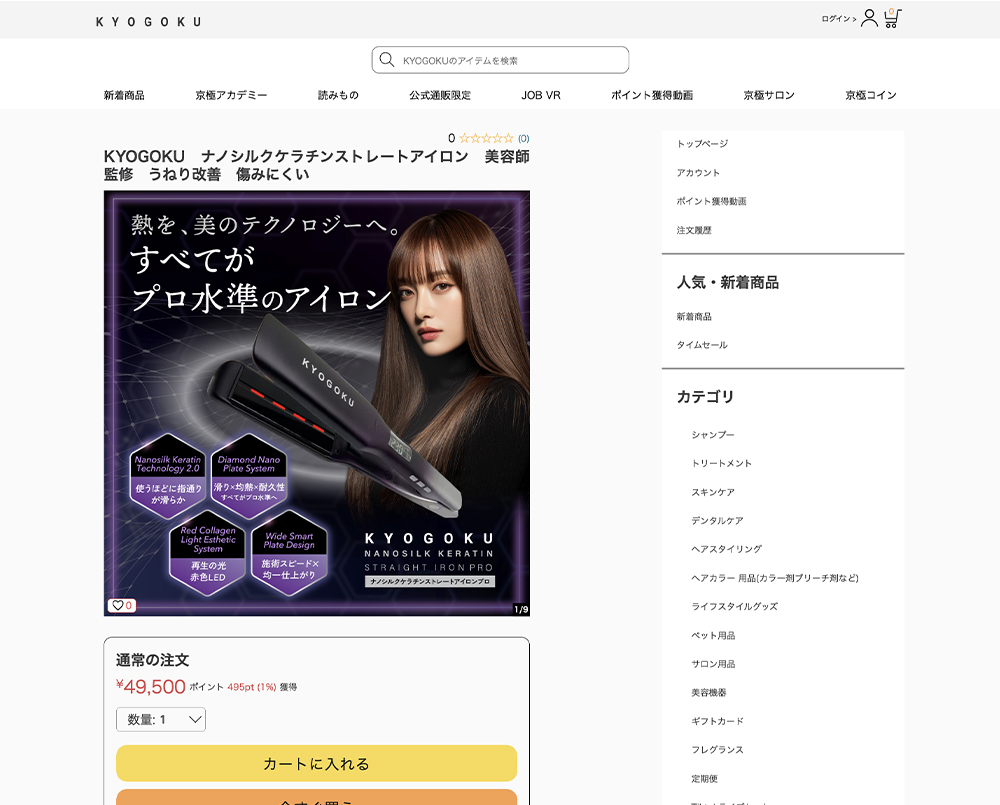Open the user account icon
This screenshot has height=805, width=1000.
(869, 18)
